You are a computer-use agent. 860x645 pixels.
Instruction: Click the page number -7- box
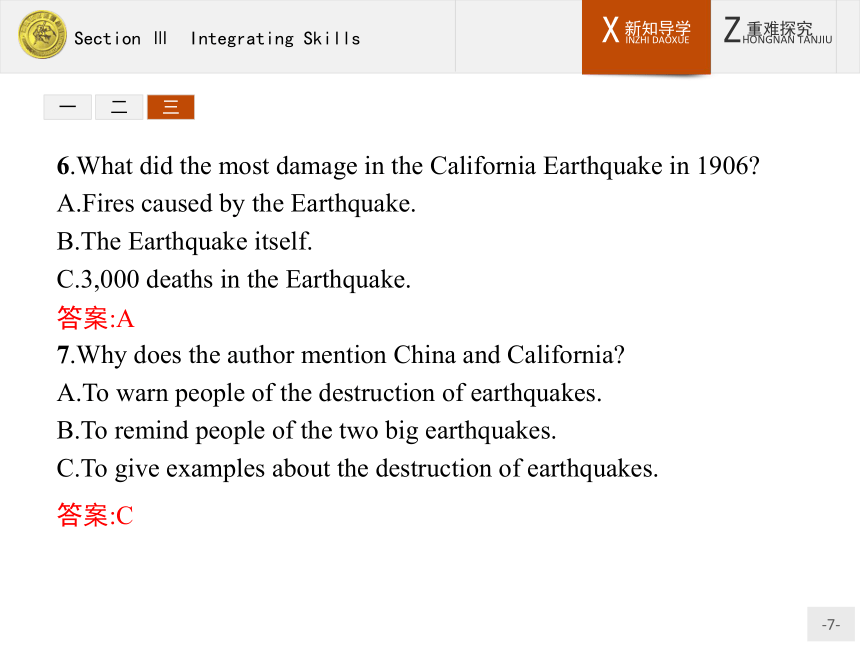[x=830, y=624]
